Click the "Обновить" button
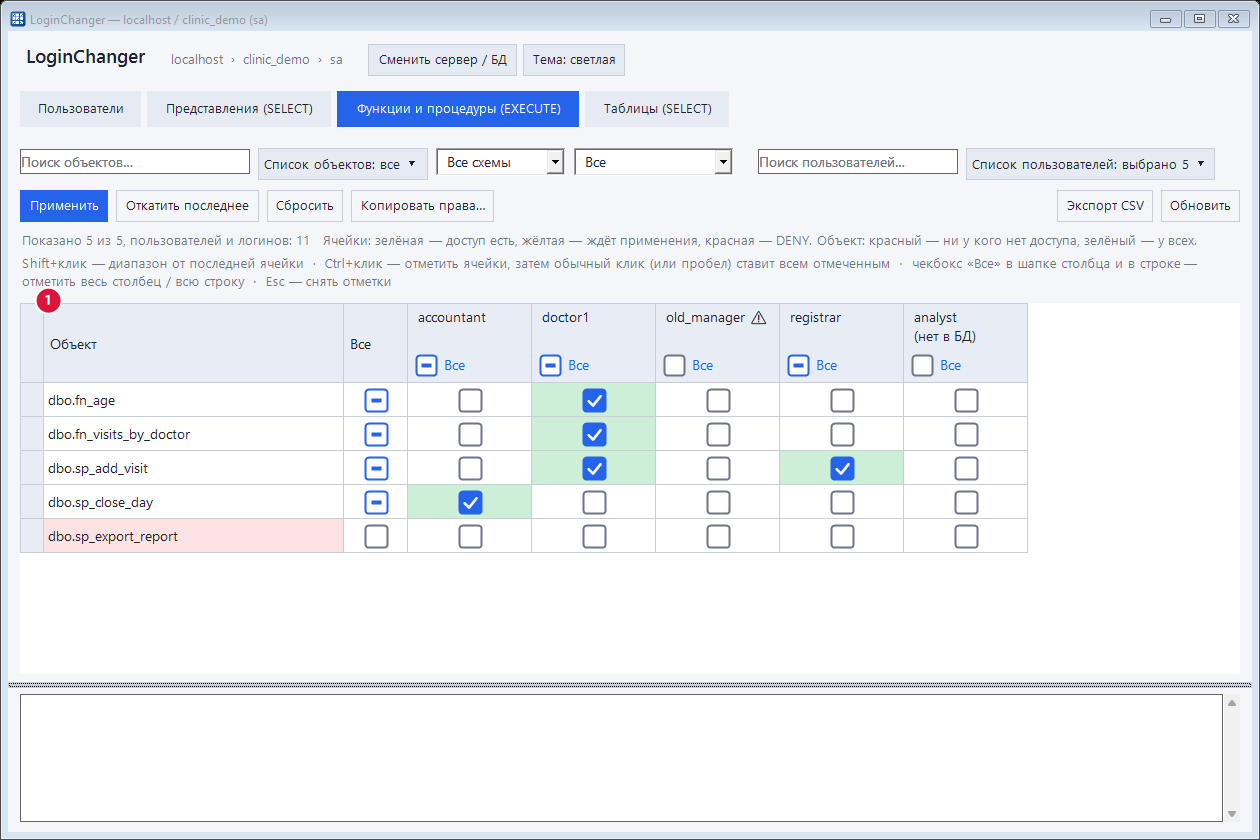This screenshot has width=1260, height=840. point(1200,206)
